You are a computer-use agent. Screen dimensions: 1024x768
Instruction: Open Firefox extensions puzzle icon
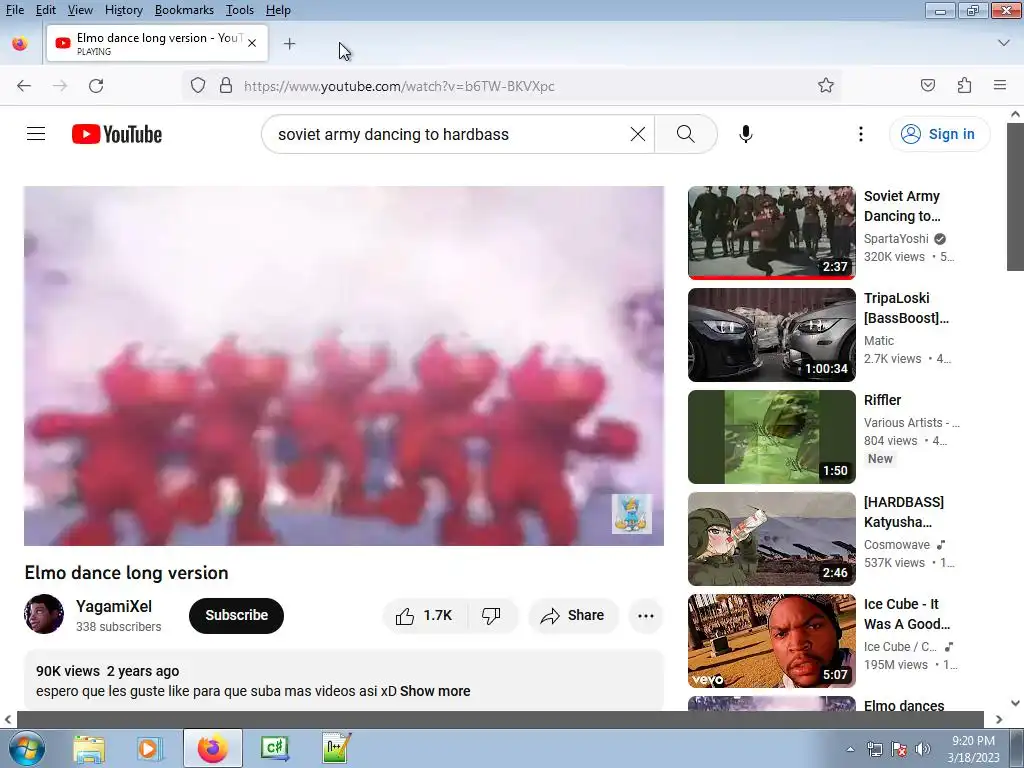(x=964, y=86)
